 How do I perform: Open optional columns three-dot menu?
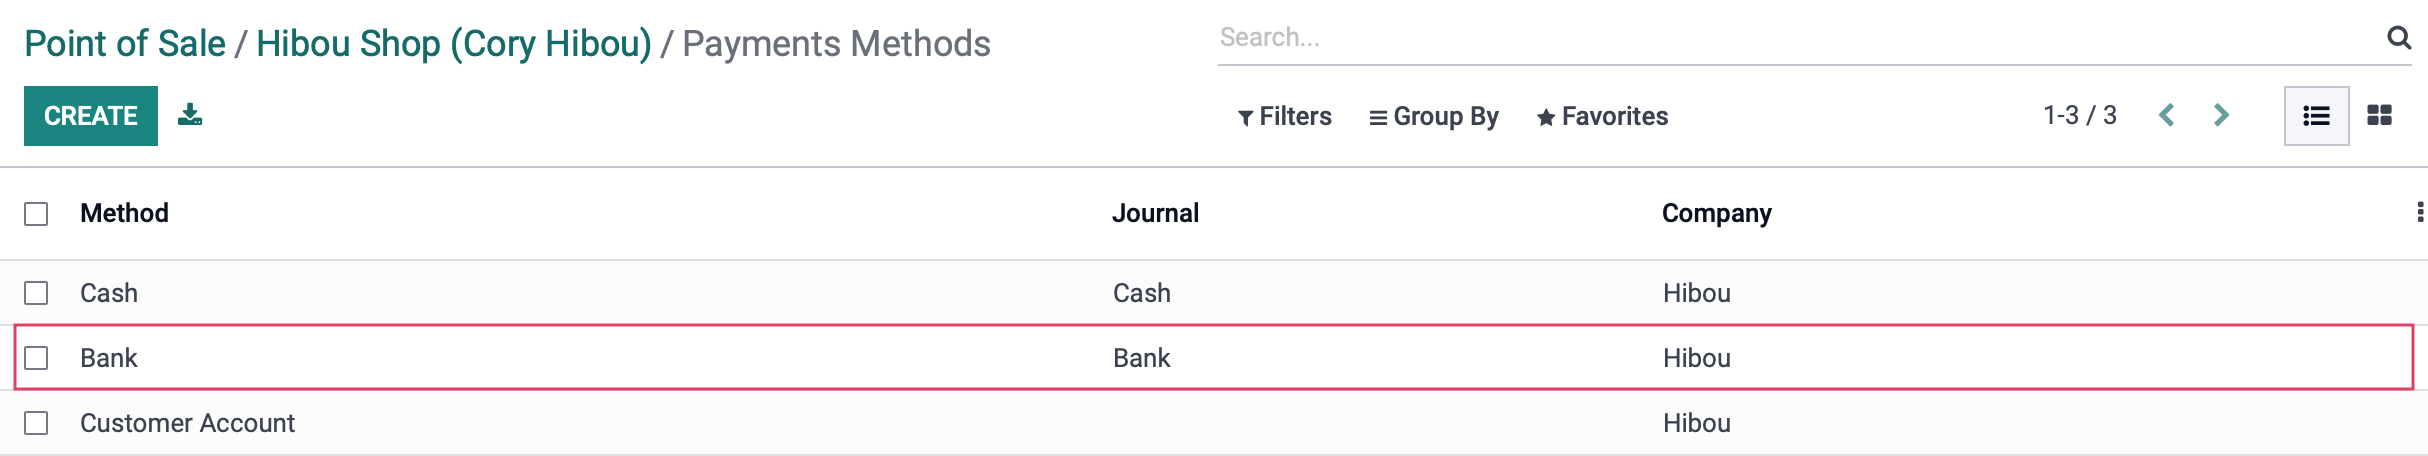click(x=2419, y=212)
